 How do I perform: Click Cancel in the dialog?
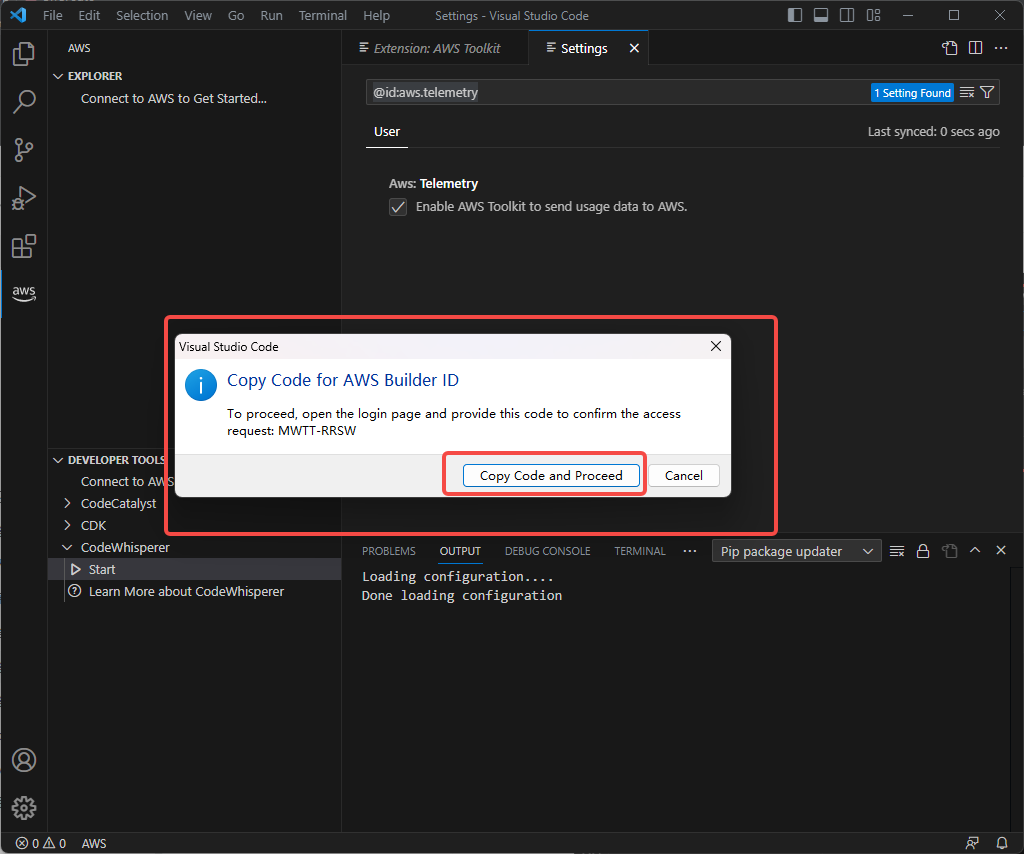pos(684,475)
